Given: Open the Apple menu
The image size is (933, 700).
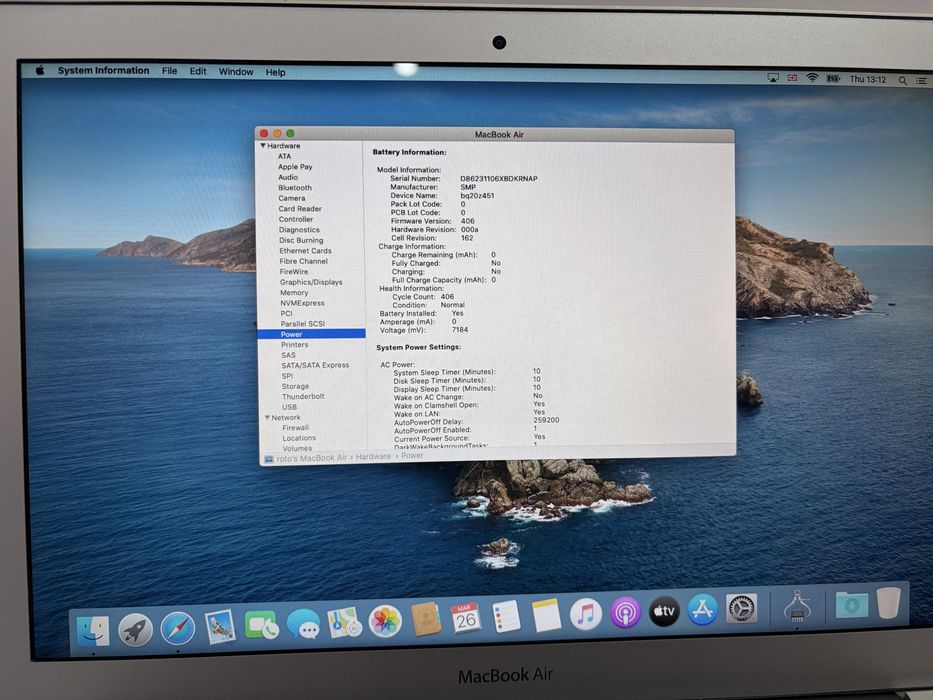Looking at the screenshot, I should coord(40,70).
